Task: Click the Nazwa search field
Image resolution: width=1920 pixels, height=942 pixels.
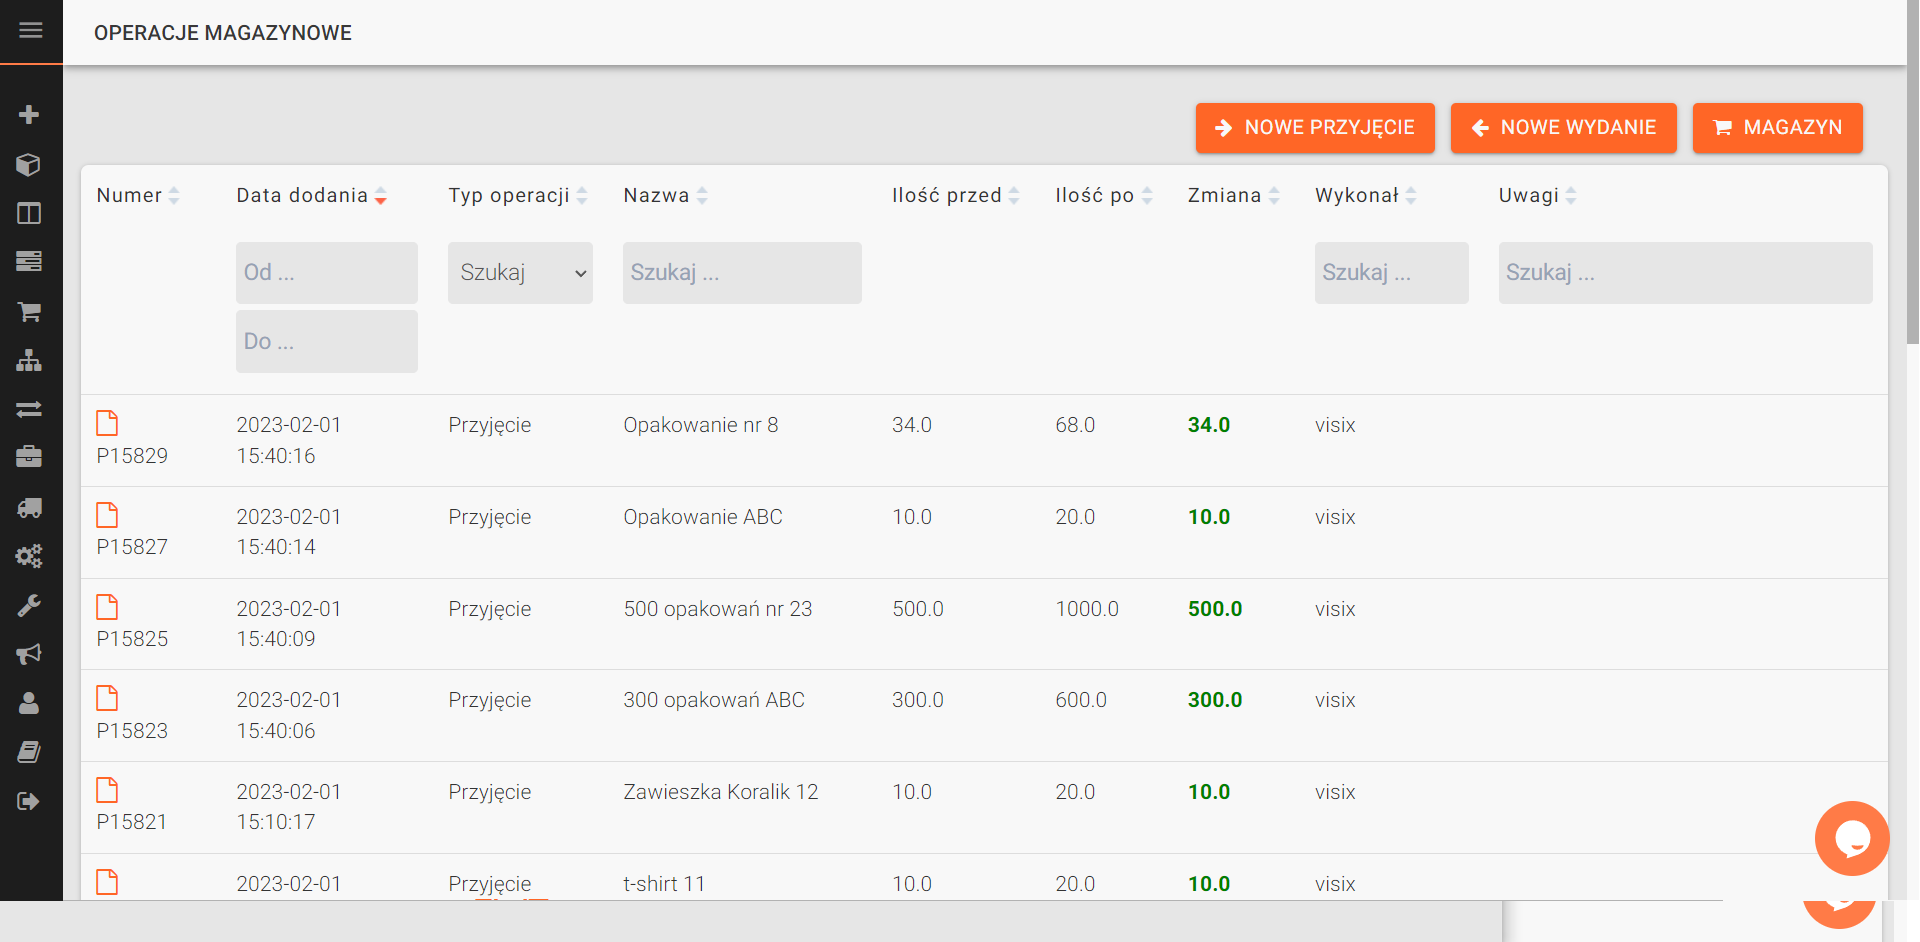Action: pyautogui.click(x=741, y=273)
